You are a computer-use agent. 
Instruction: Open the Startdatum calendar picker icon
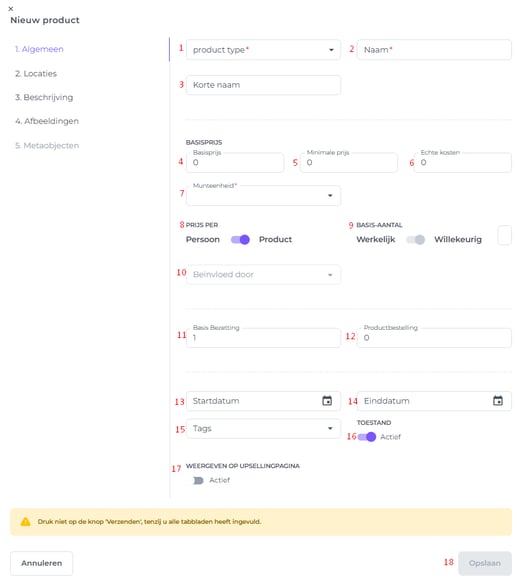point(327,401)
